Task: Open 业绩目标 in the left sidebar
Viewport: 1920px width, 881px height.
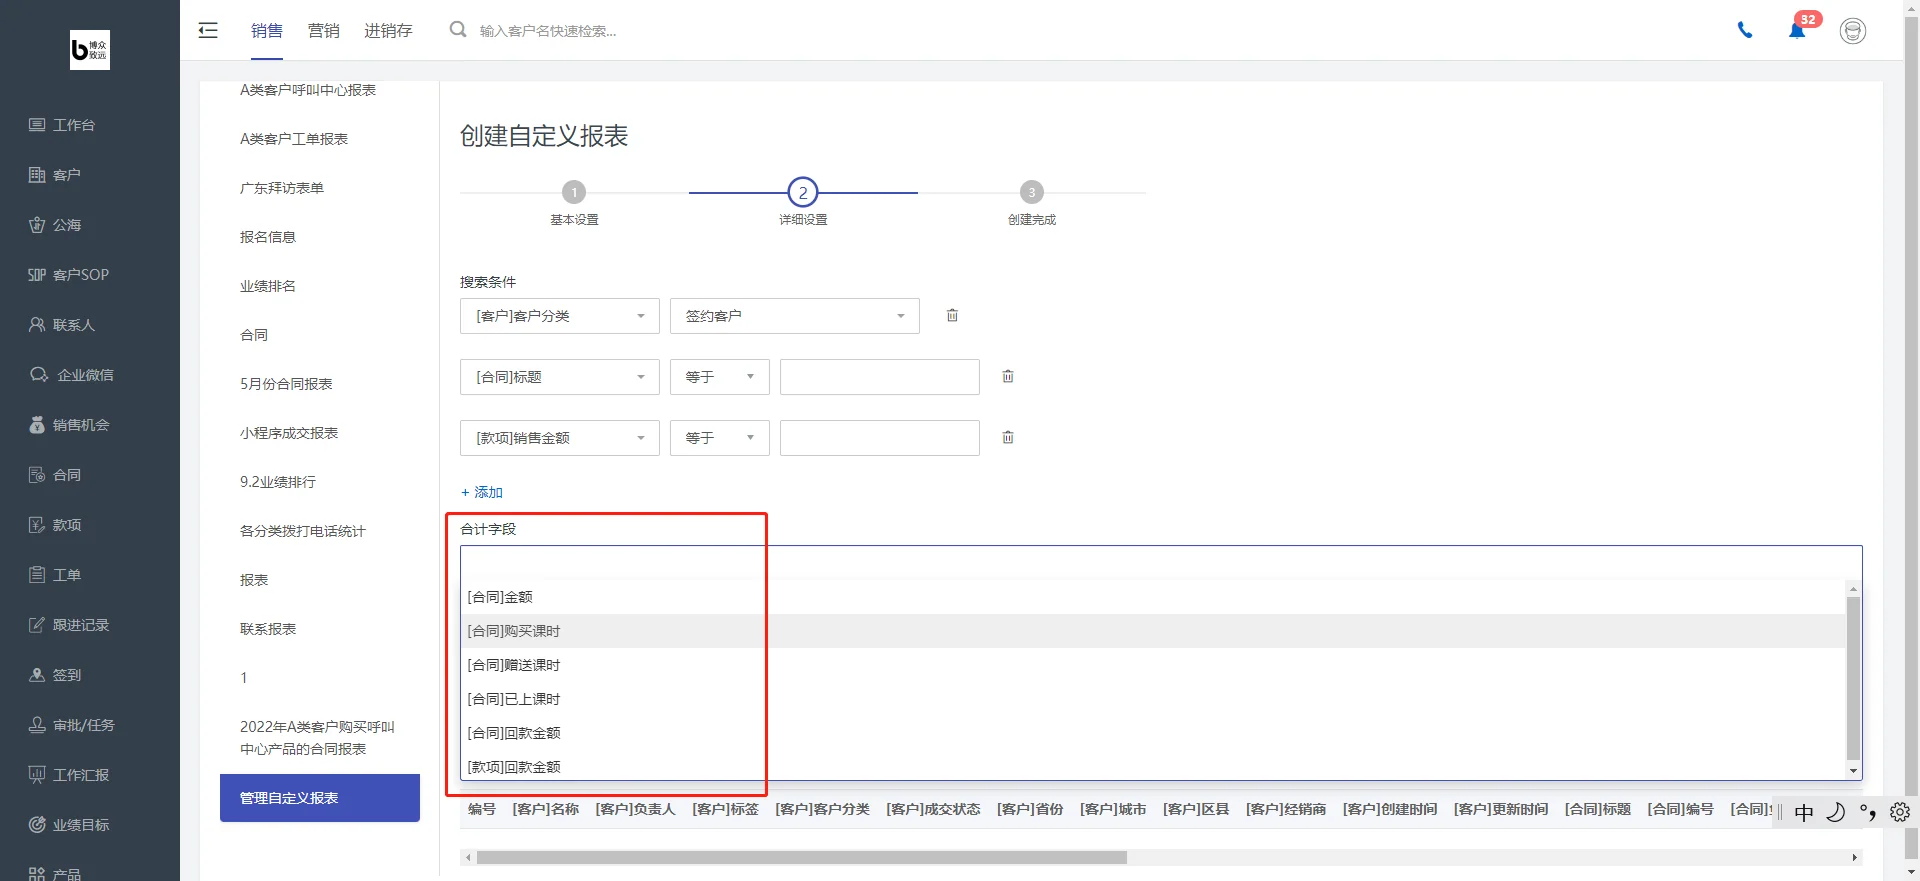Action: tap(69, 825)
